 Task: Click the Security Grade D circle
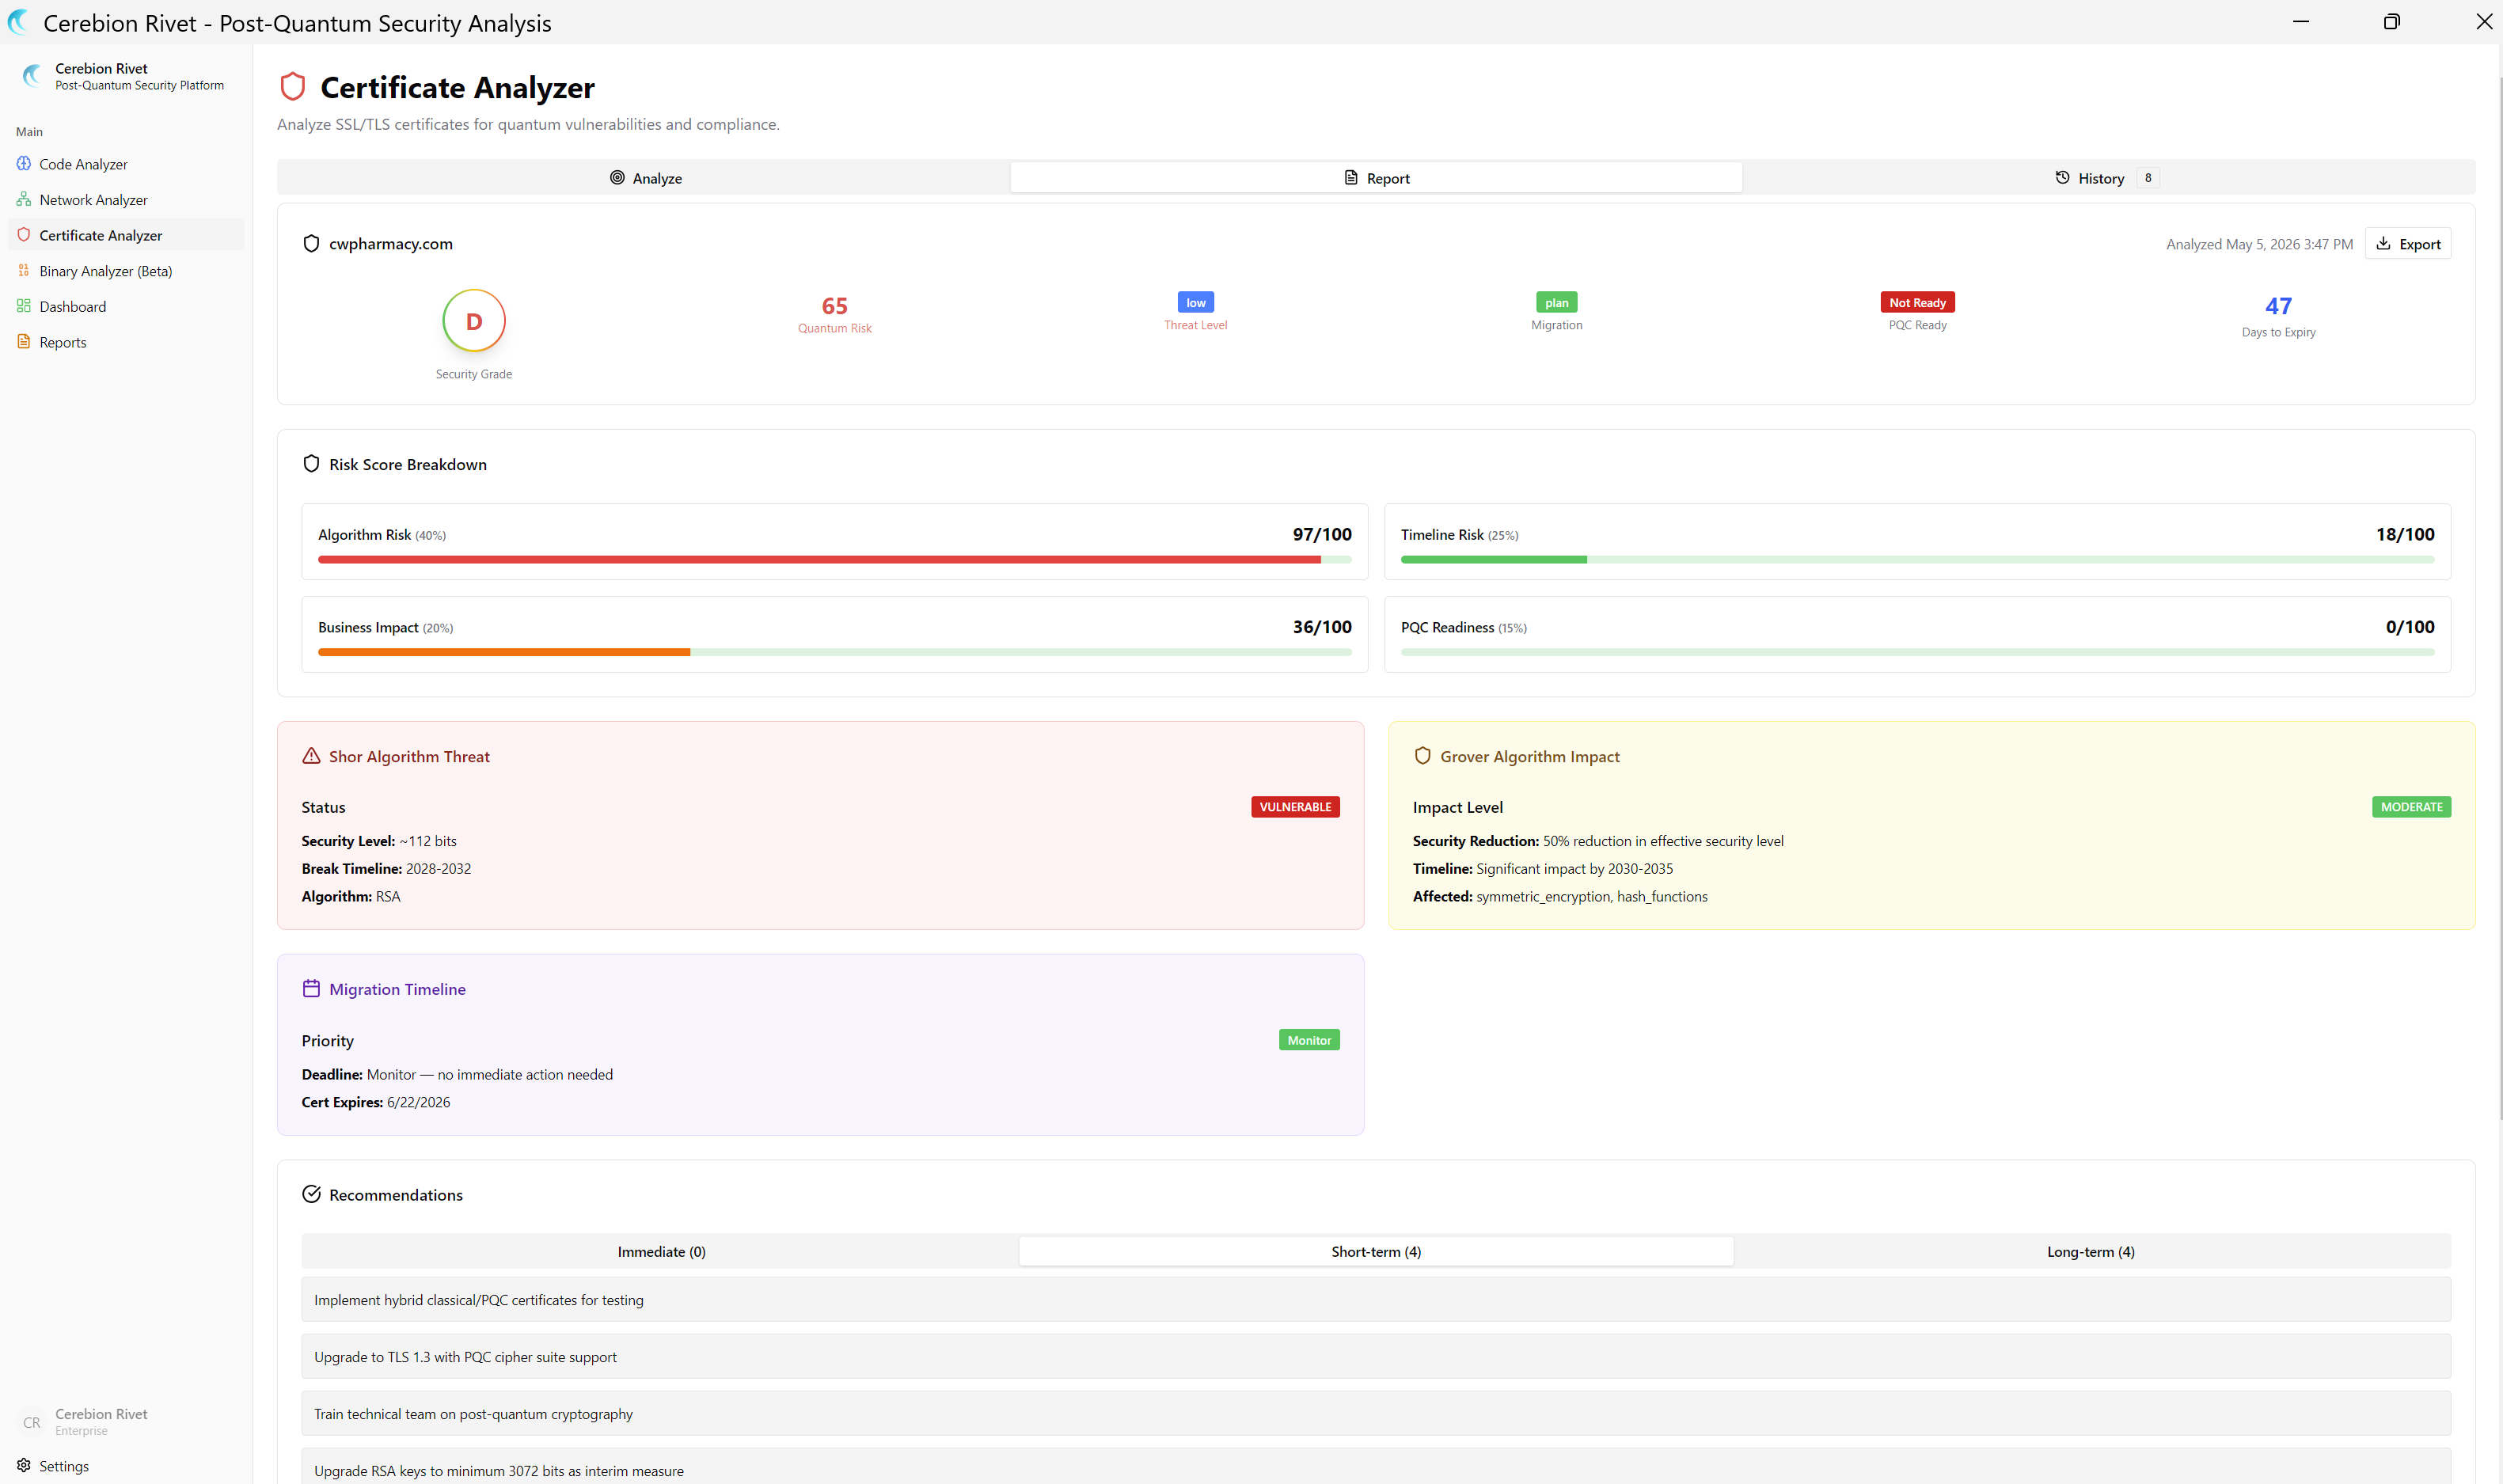(474, 321)
